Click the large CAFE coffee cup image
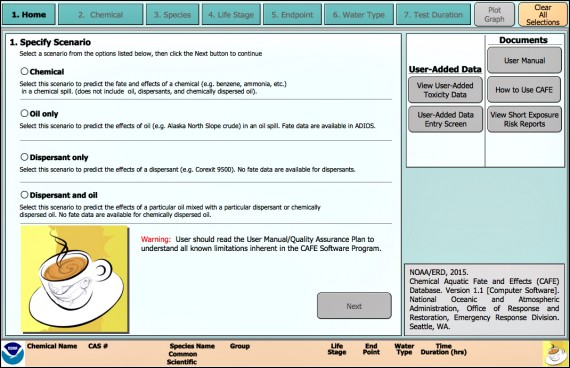The height and width of the screenshot is (368, 570). point(75,279)
